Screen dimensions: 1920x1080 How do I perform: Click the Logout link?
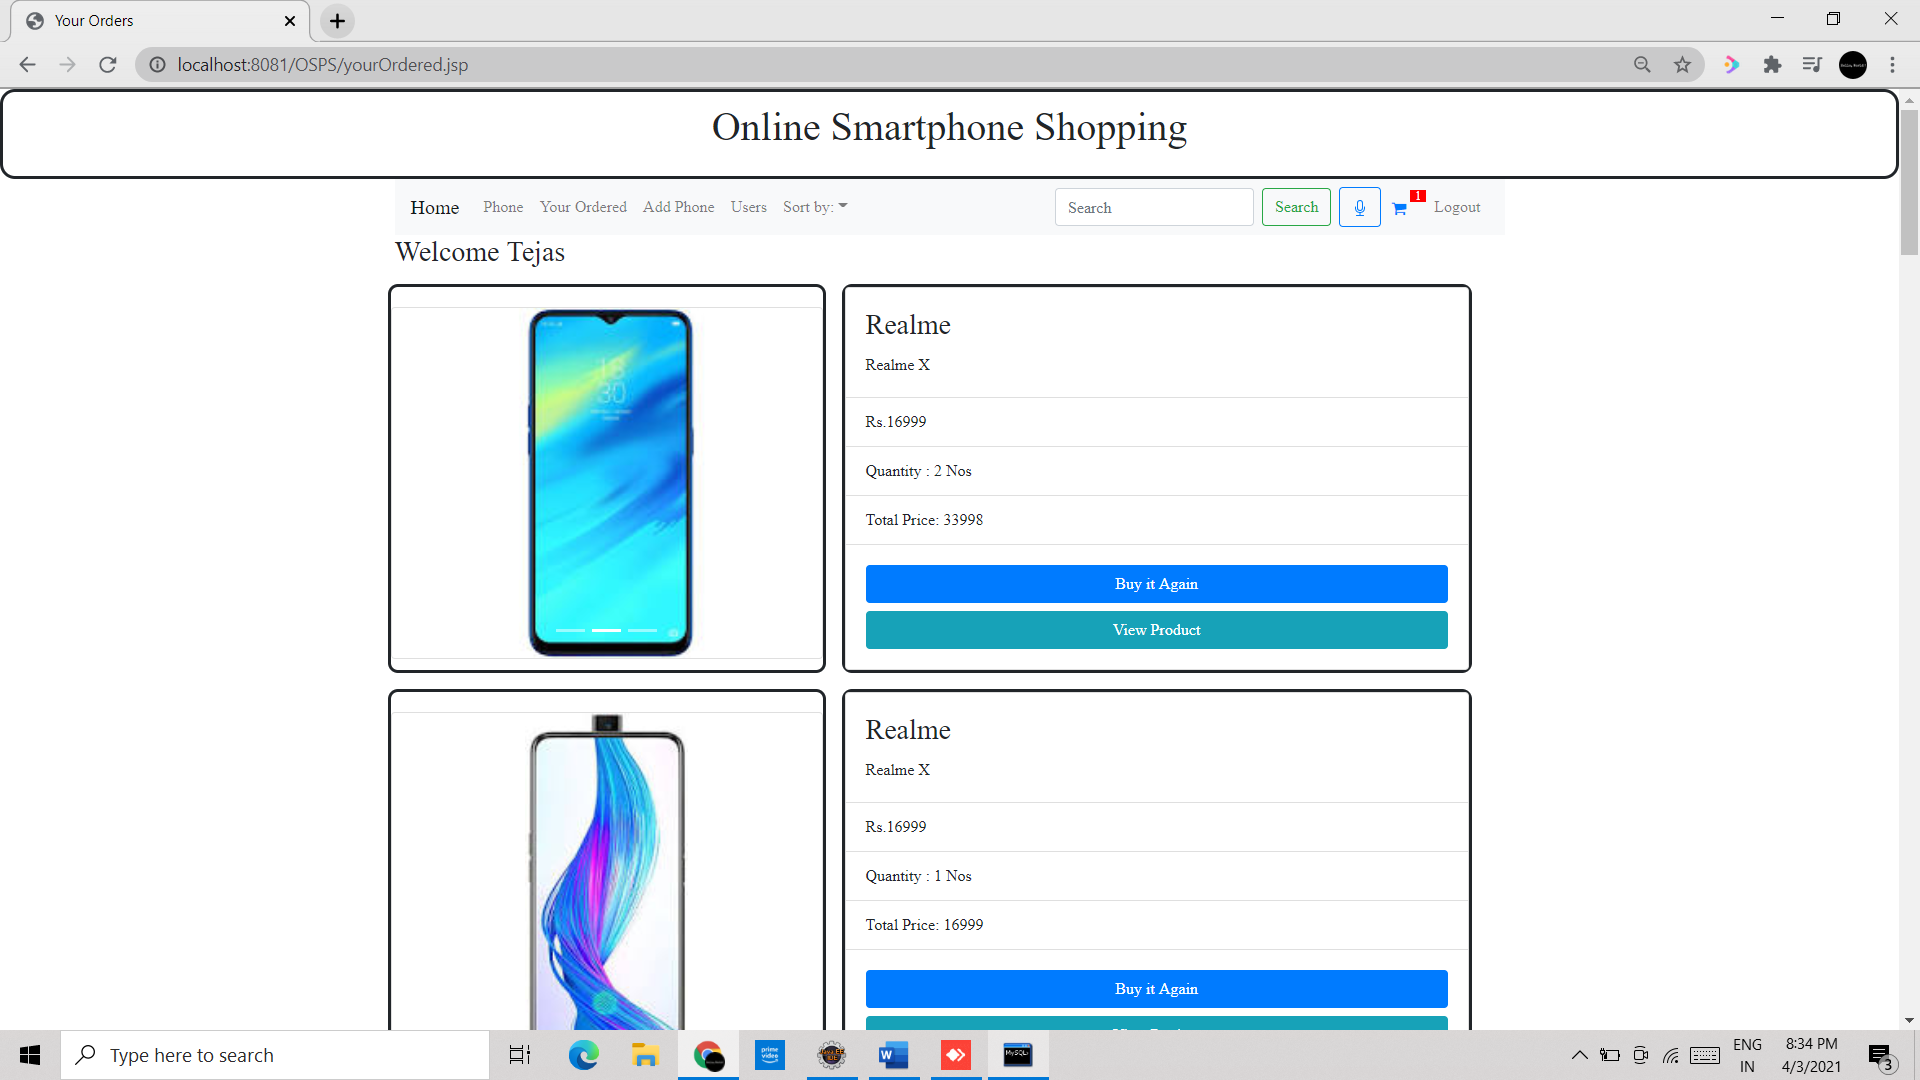click(1457, 207)
